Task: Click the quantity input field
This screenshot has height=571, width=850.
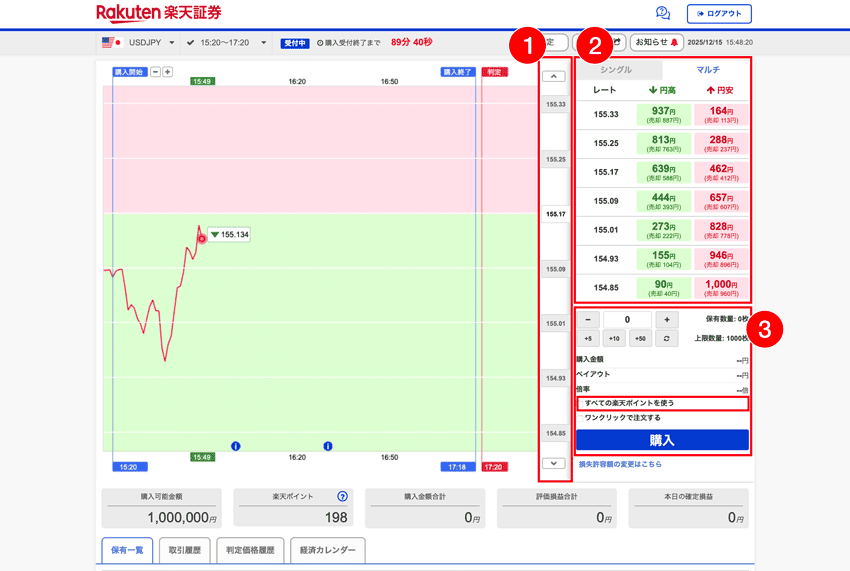Action: (x=627, y=320)
